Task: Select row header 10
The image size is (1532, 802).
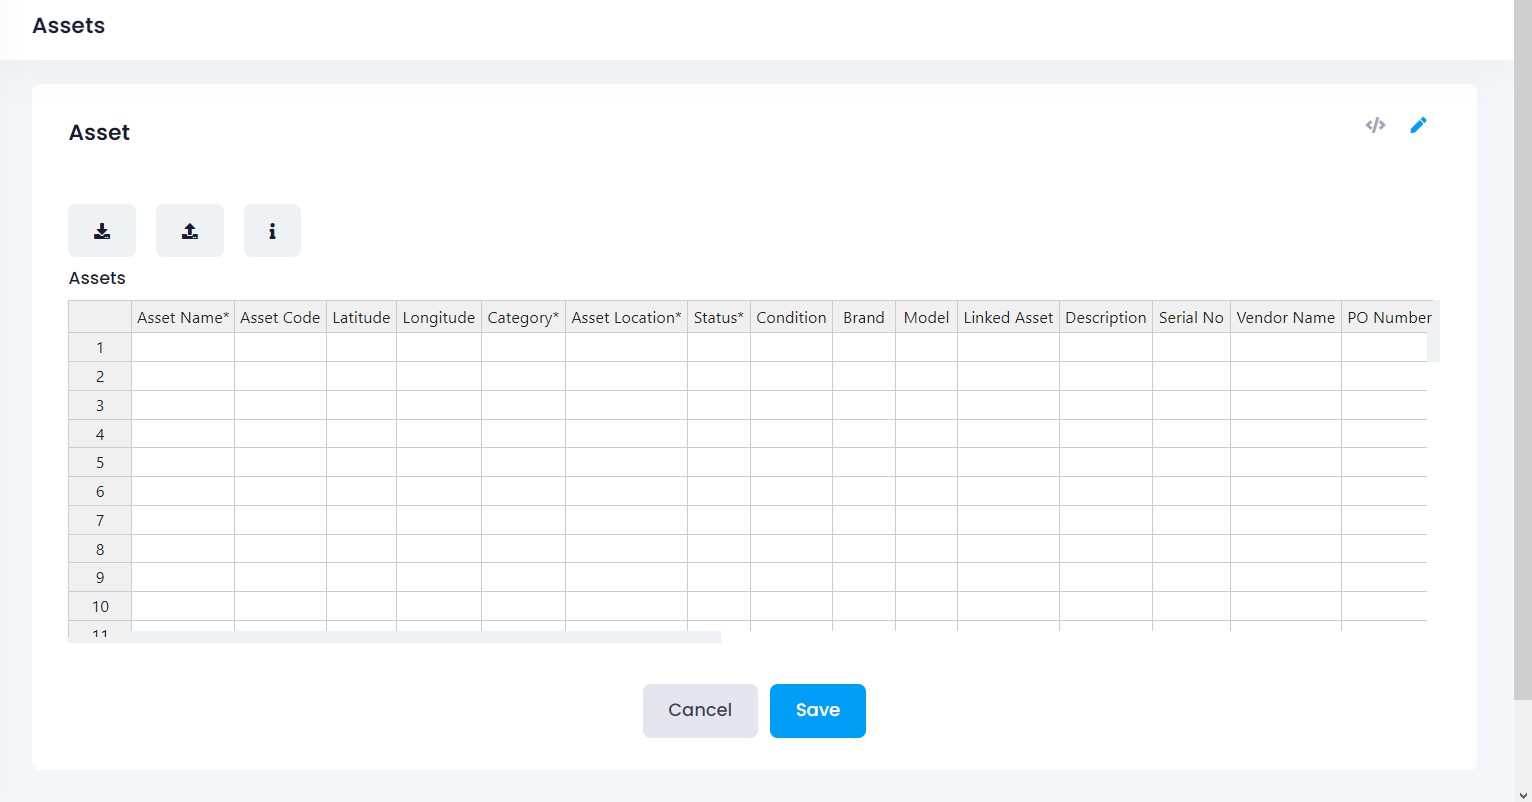Action: tap(100, 606)
